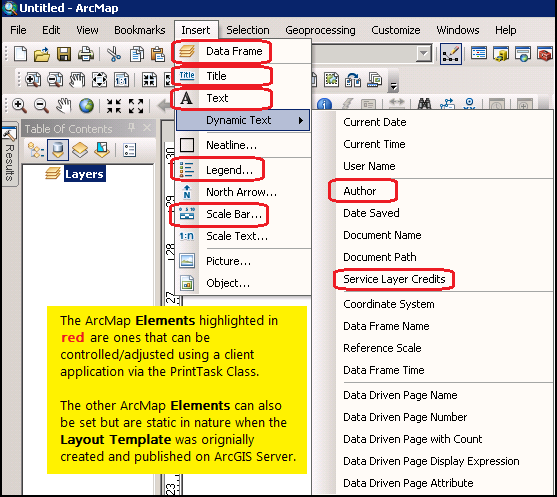Viewport: 557px width, 497px height.
Task: Insert a North Arrow
Action: (x=243, y=192)
